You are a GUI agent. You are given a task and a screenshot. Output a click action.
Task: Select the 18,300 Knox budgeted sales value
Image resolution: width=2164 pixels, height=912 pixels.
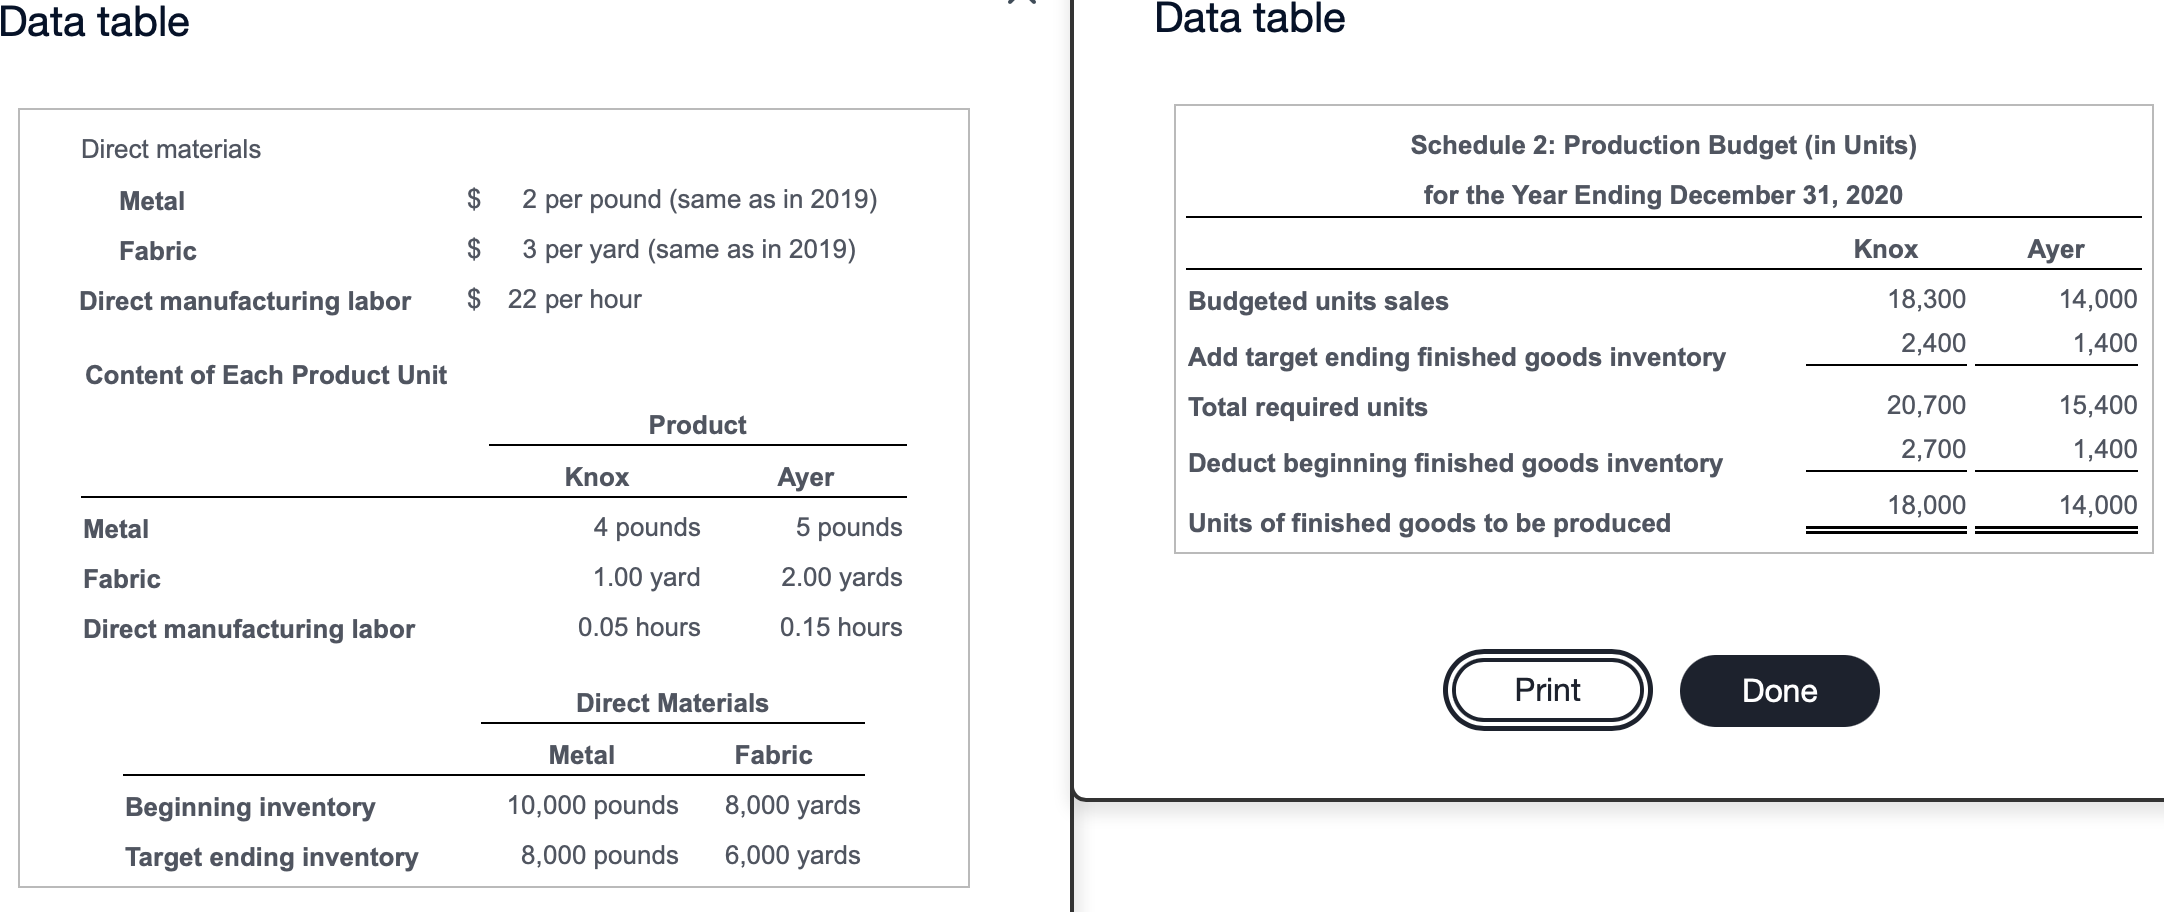point(1925,299)
